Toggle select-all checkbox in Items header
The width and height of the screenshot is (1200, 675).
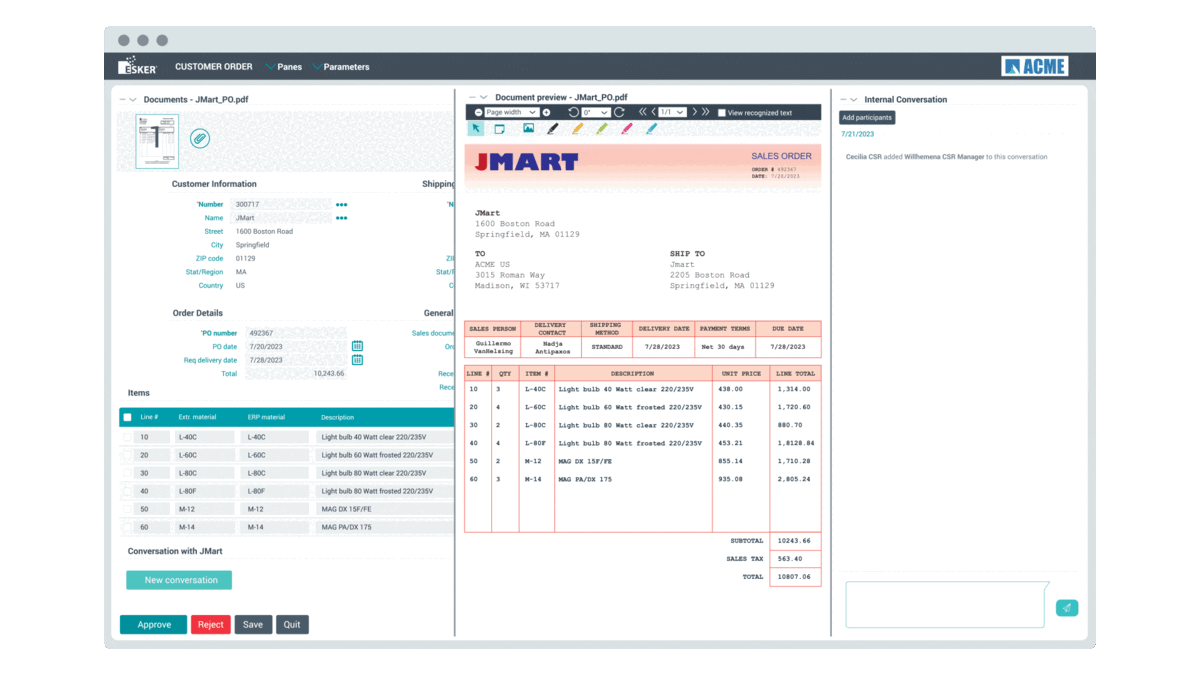tap(127, 417)
